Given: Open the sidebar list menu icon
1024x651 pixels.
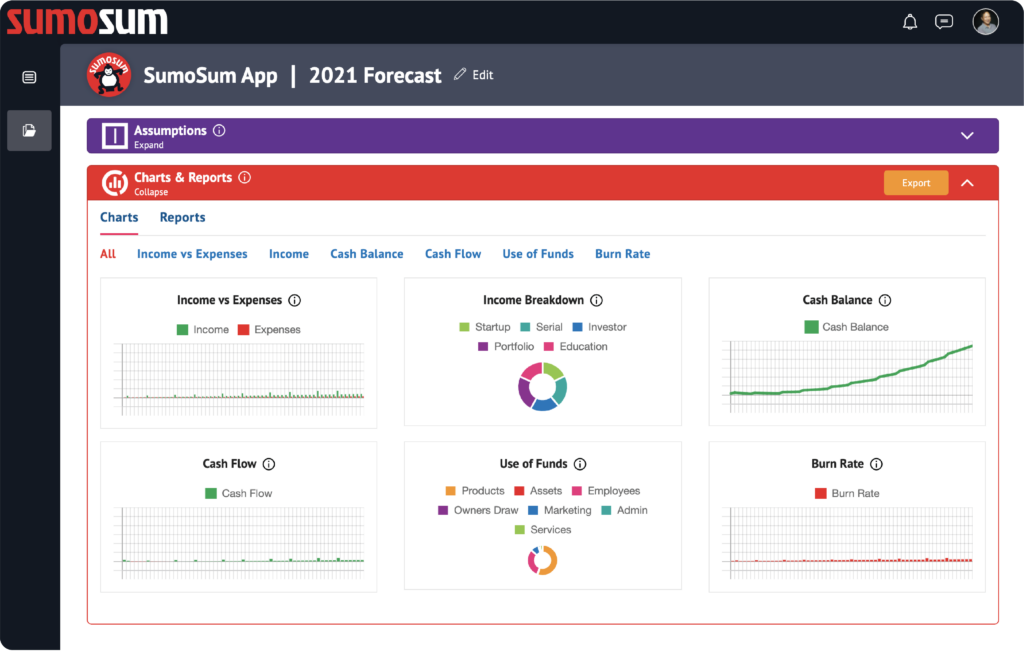Looking at the screenshot, I should click(29, 77).
